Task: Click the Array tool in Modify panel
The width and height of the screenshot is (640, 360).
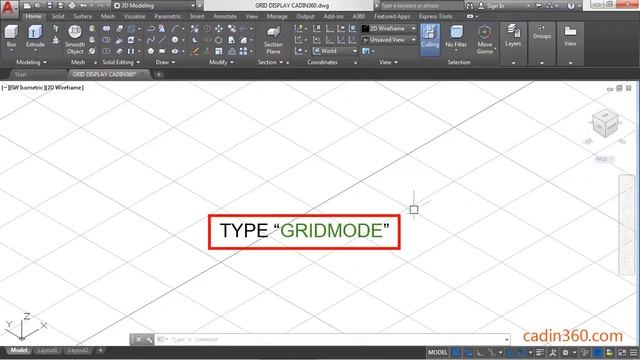Action: 243,51
